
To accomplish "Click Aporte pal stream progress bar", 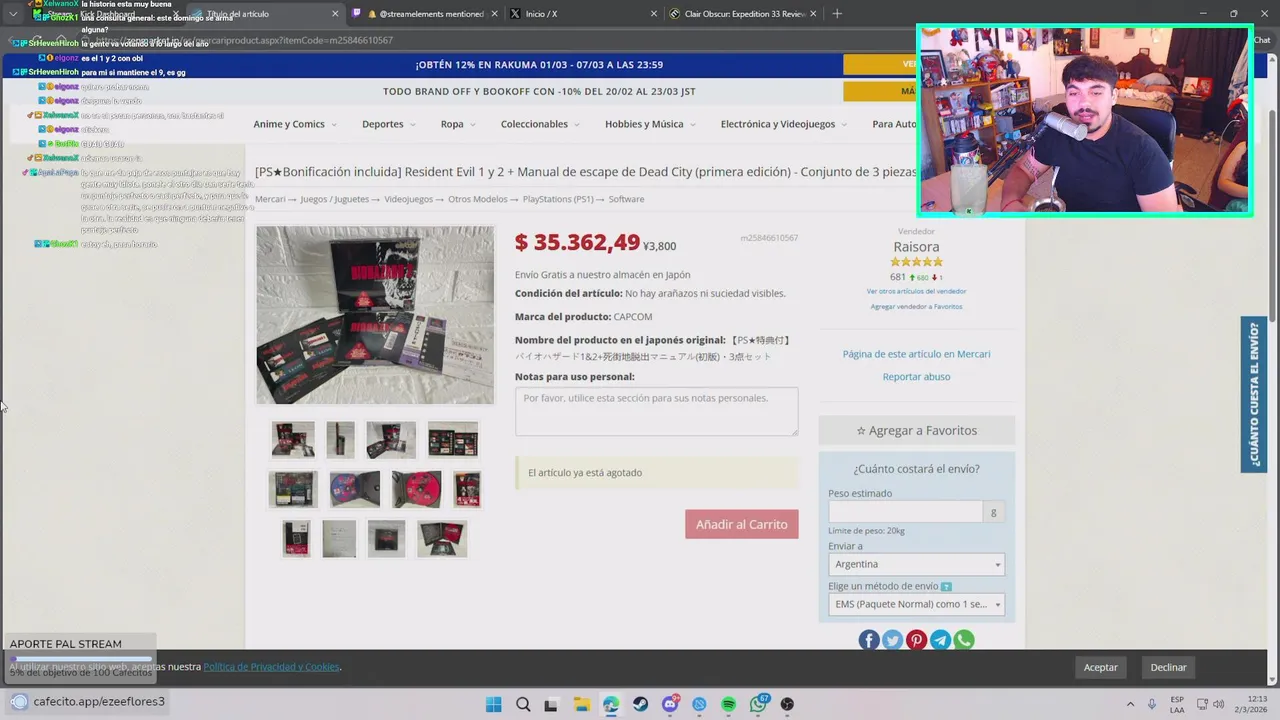I will point(80,659).
